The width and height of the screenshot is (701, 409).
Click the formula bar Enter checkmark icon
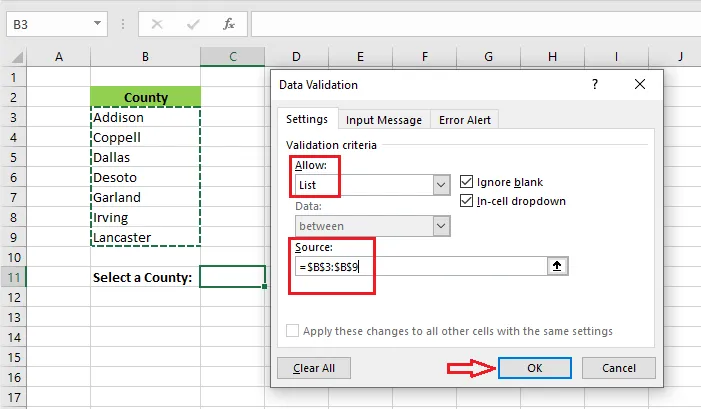point(193,24)
